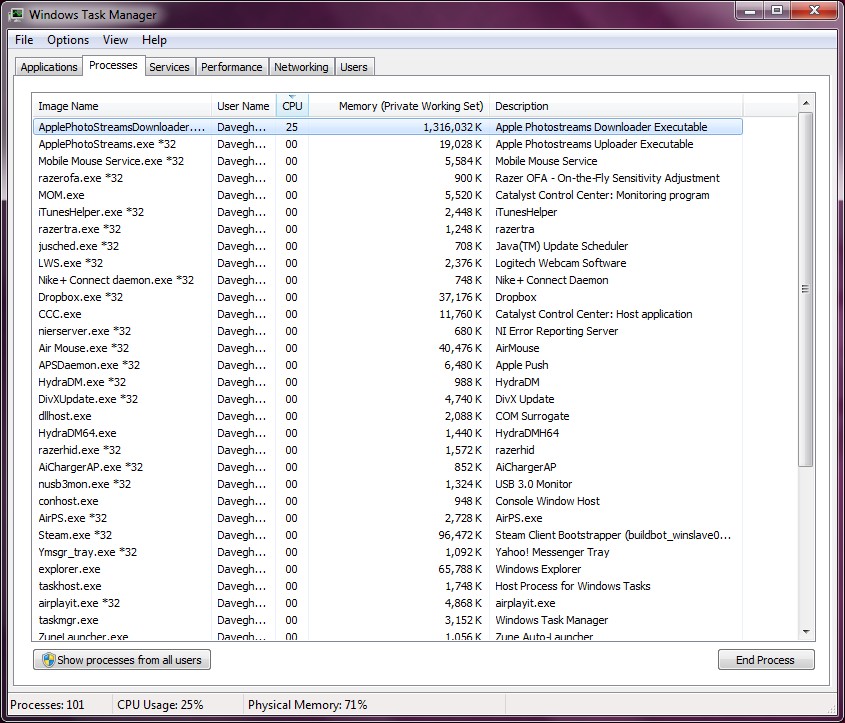Viewport: 845px width, 723px height.
Task: Select MOM.exe process
Action: point(387,195)
